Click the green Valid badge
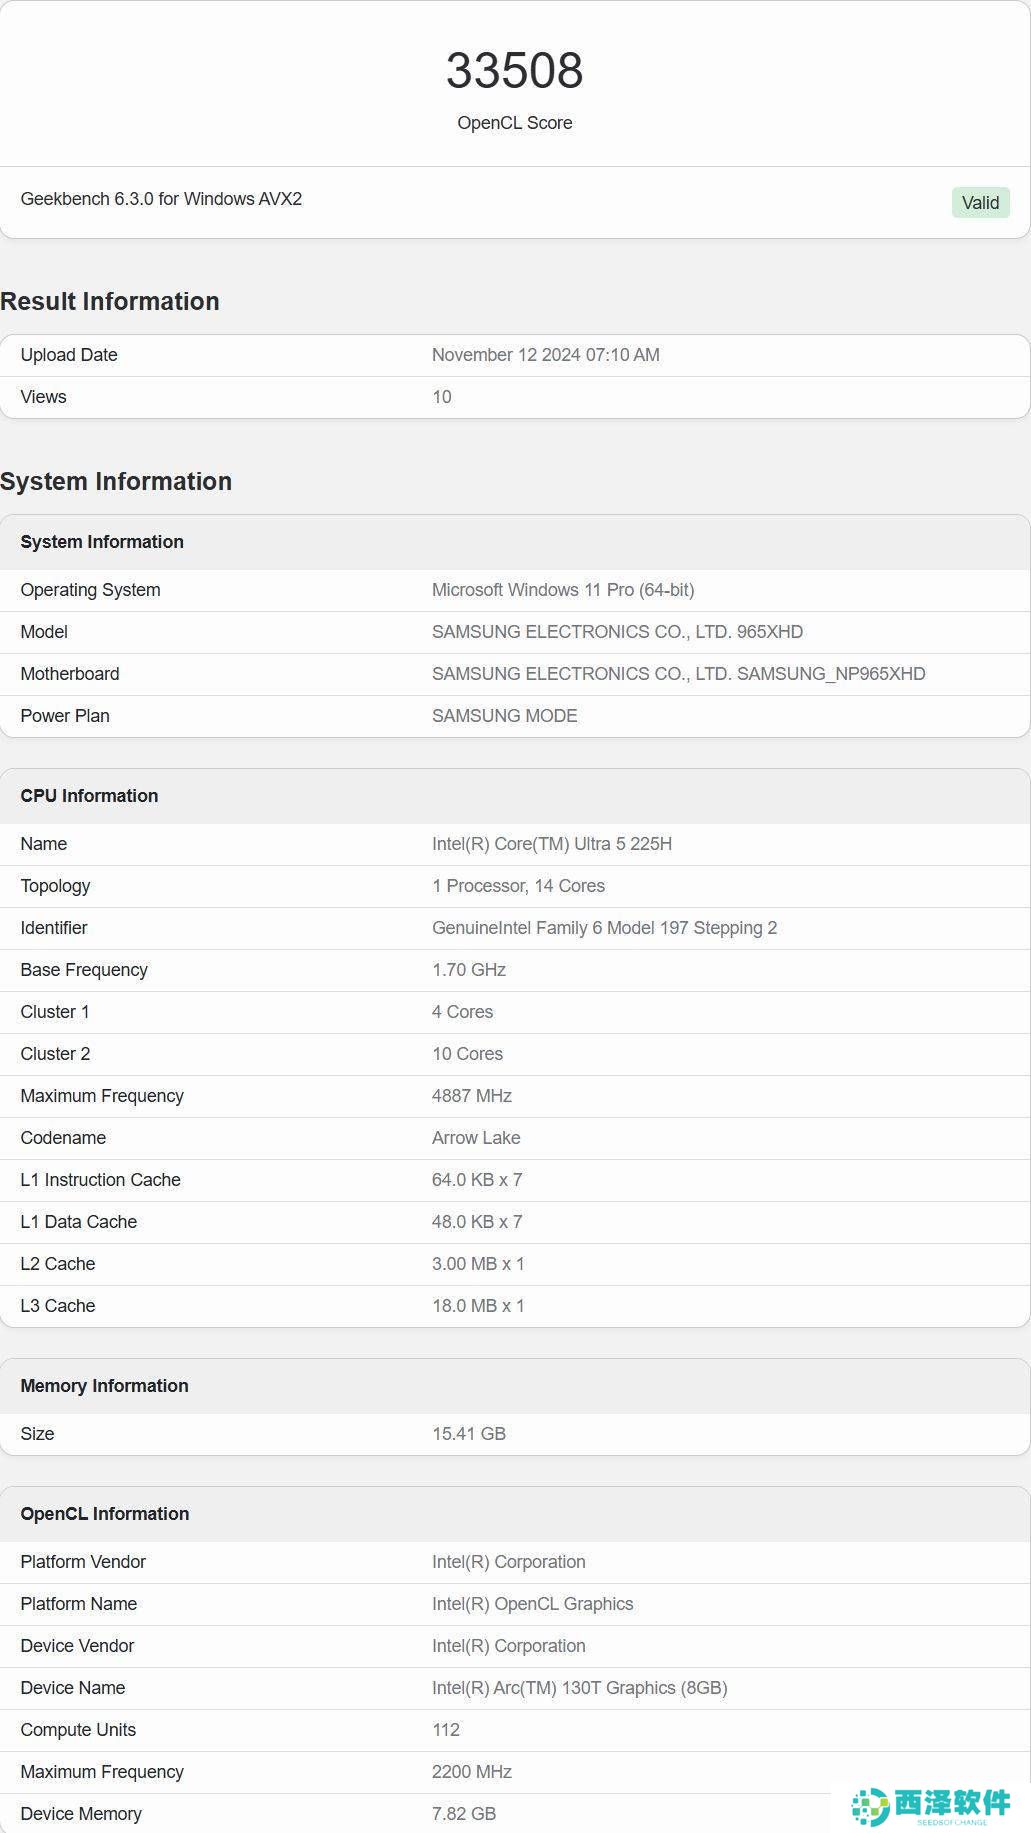1031x1833 pixels. (980, 203)
